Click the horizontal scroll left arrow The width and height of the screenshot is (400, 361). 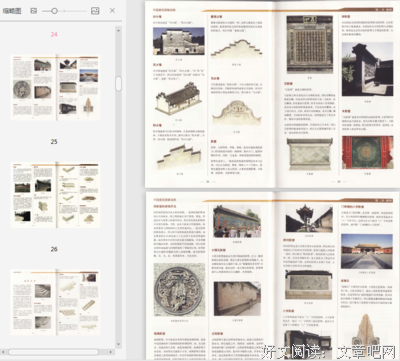(x=4, y=352)
